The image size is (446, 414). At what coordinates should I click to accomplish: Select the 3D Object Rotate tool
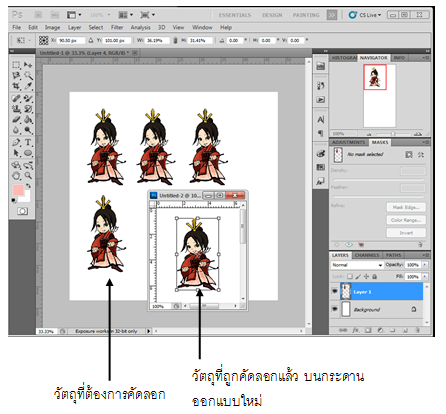(x=16, y=165)
